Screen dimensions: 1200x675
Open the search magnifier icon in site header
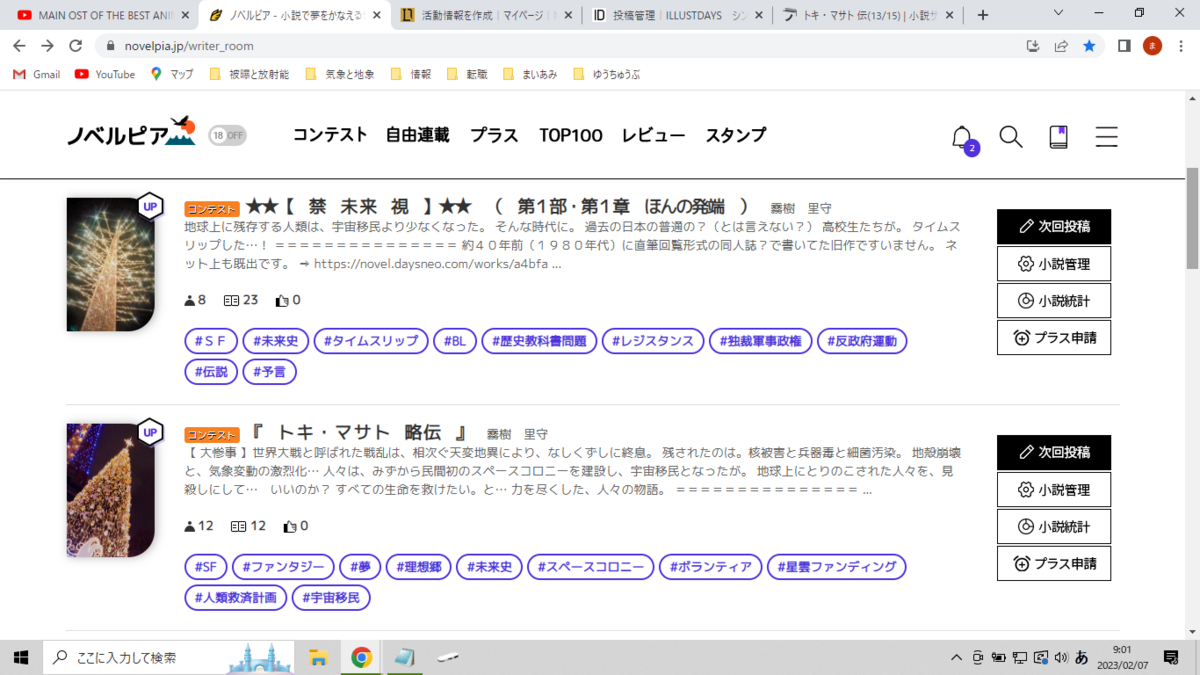coord(1011,137)
